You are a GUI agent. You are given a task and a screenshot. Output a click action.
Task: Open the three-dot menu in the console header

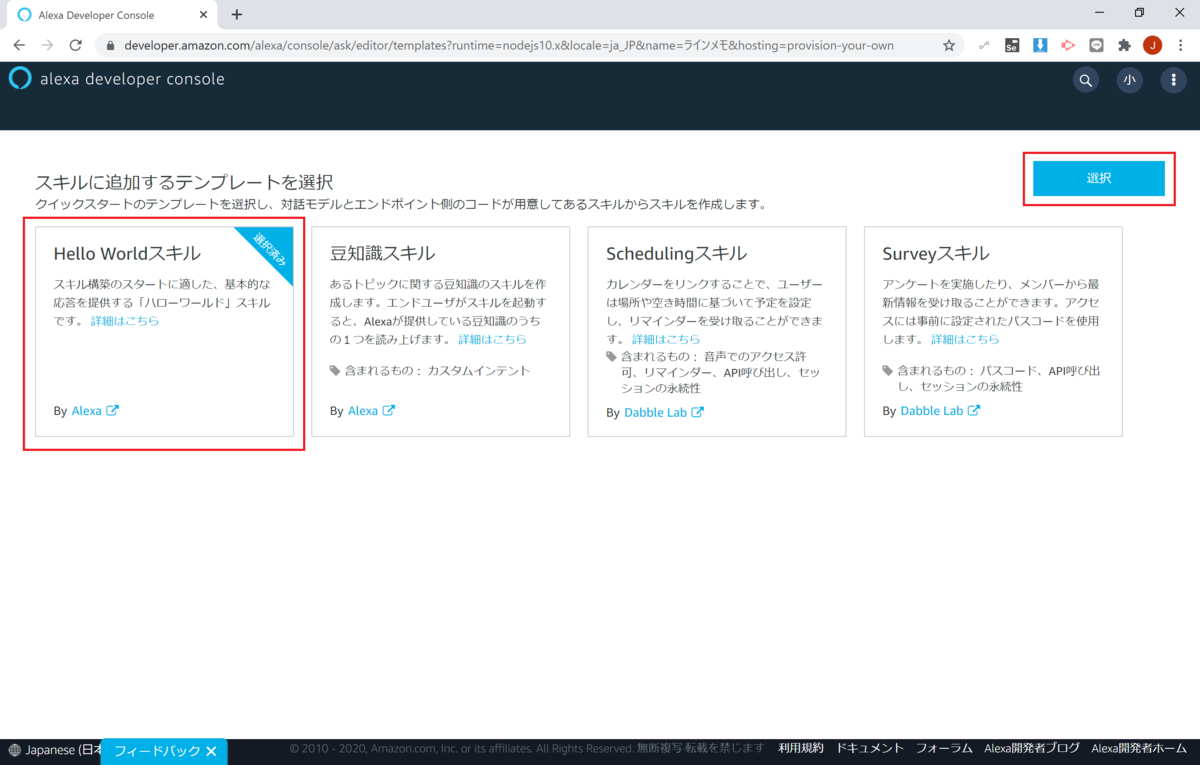1173,79
